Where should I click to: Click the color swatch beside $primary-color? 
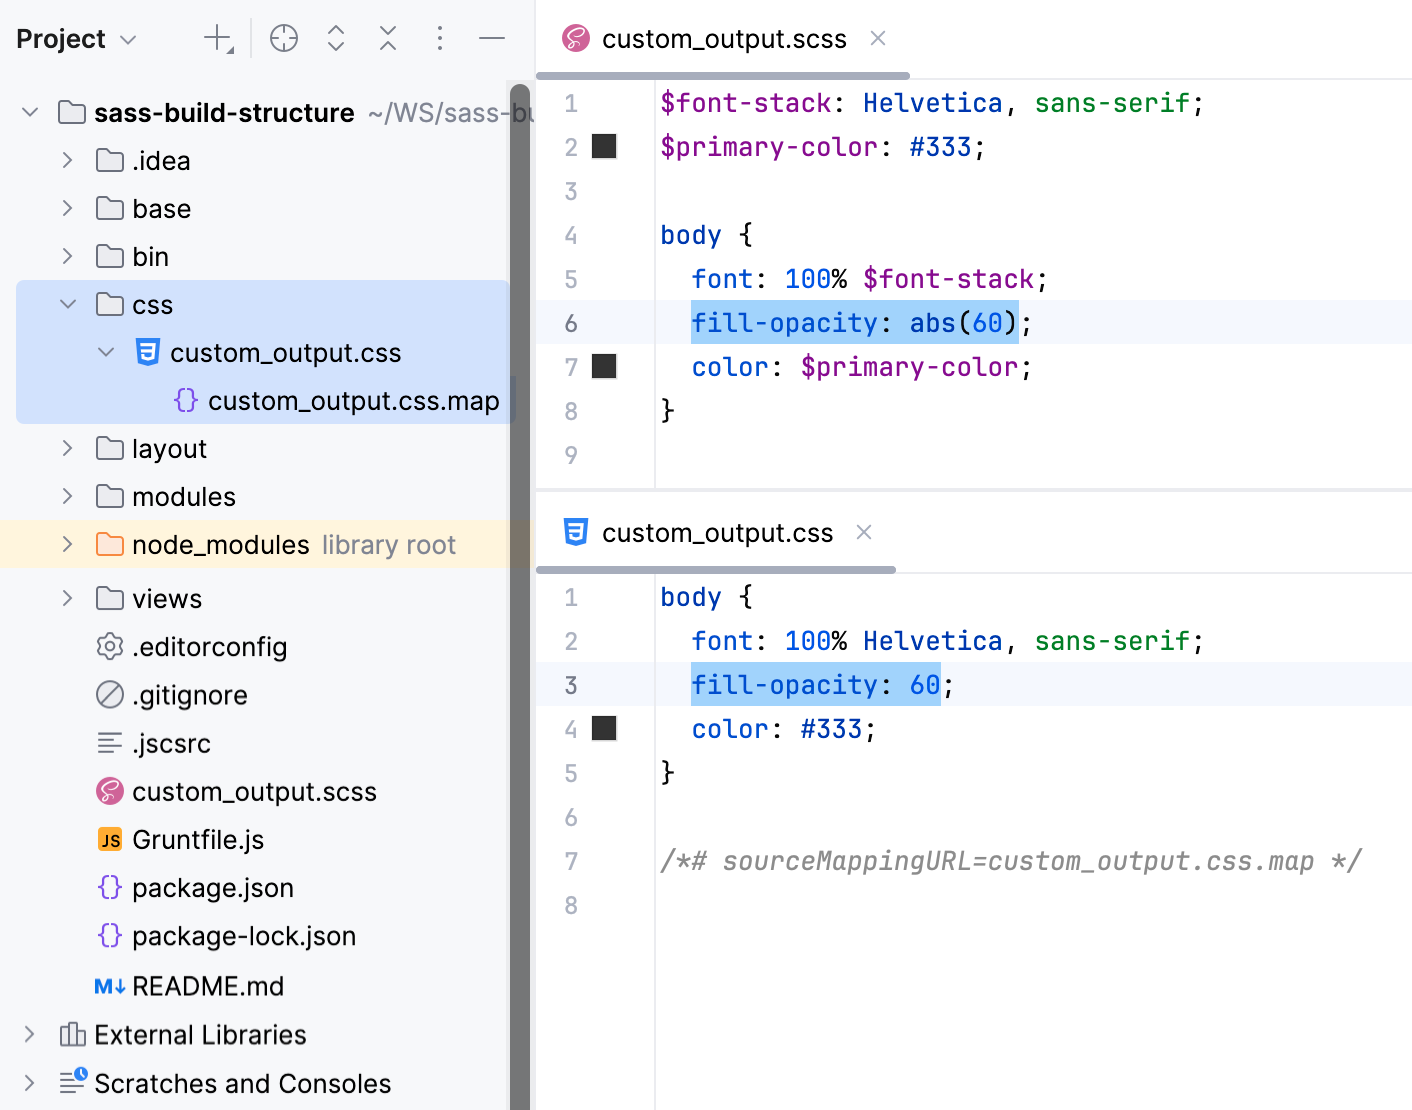click(604, 146)
